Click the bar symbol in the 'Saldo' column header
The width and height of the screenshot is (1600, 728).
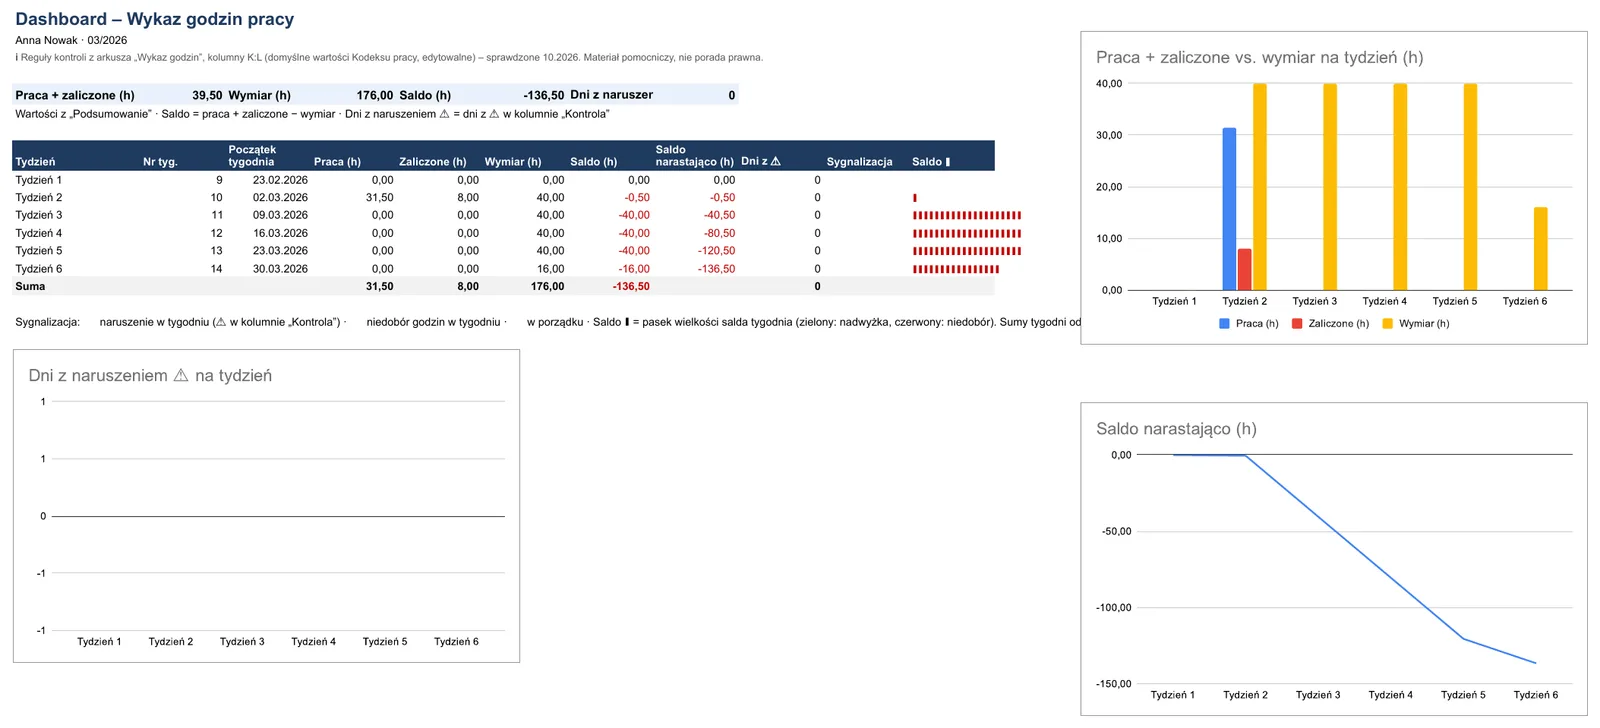point(947,162)
